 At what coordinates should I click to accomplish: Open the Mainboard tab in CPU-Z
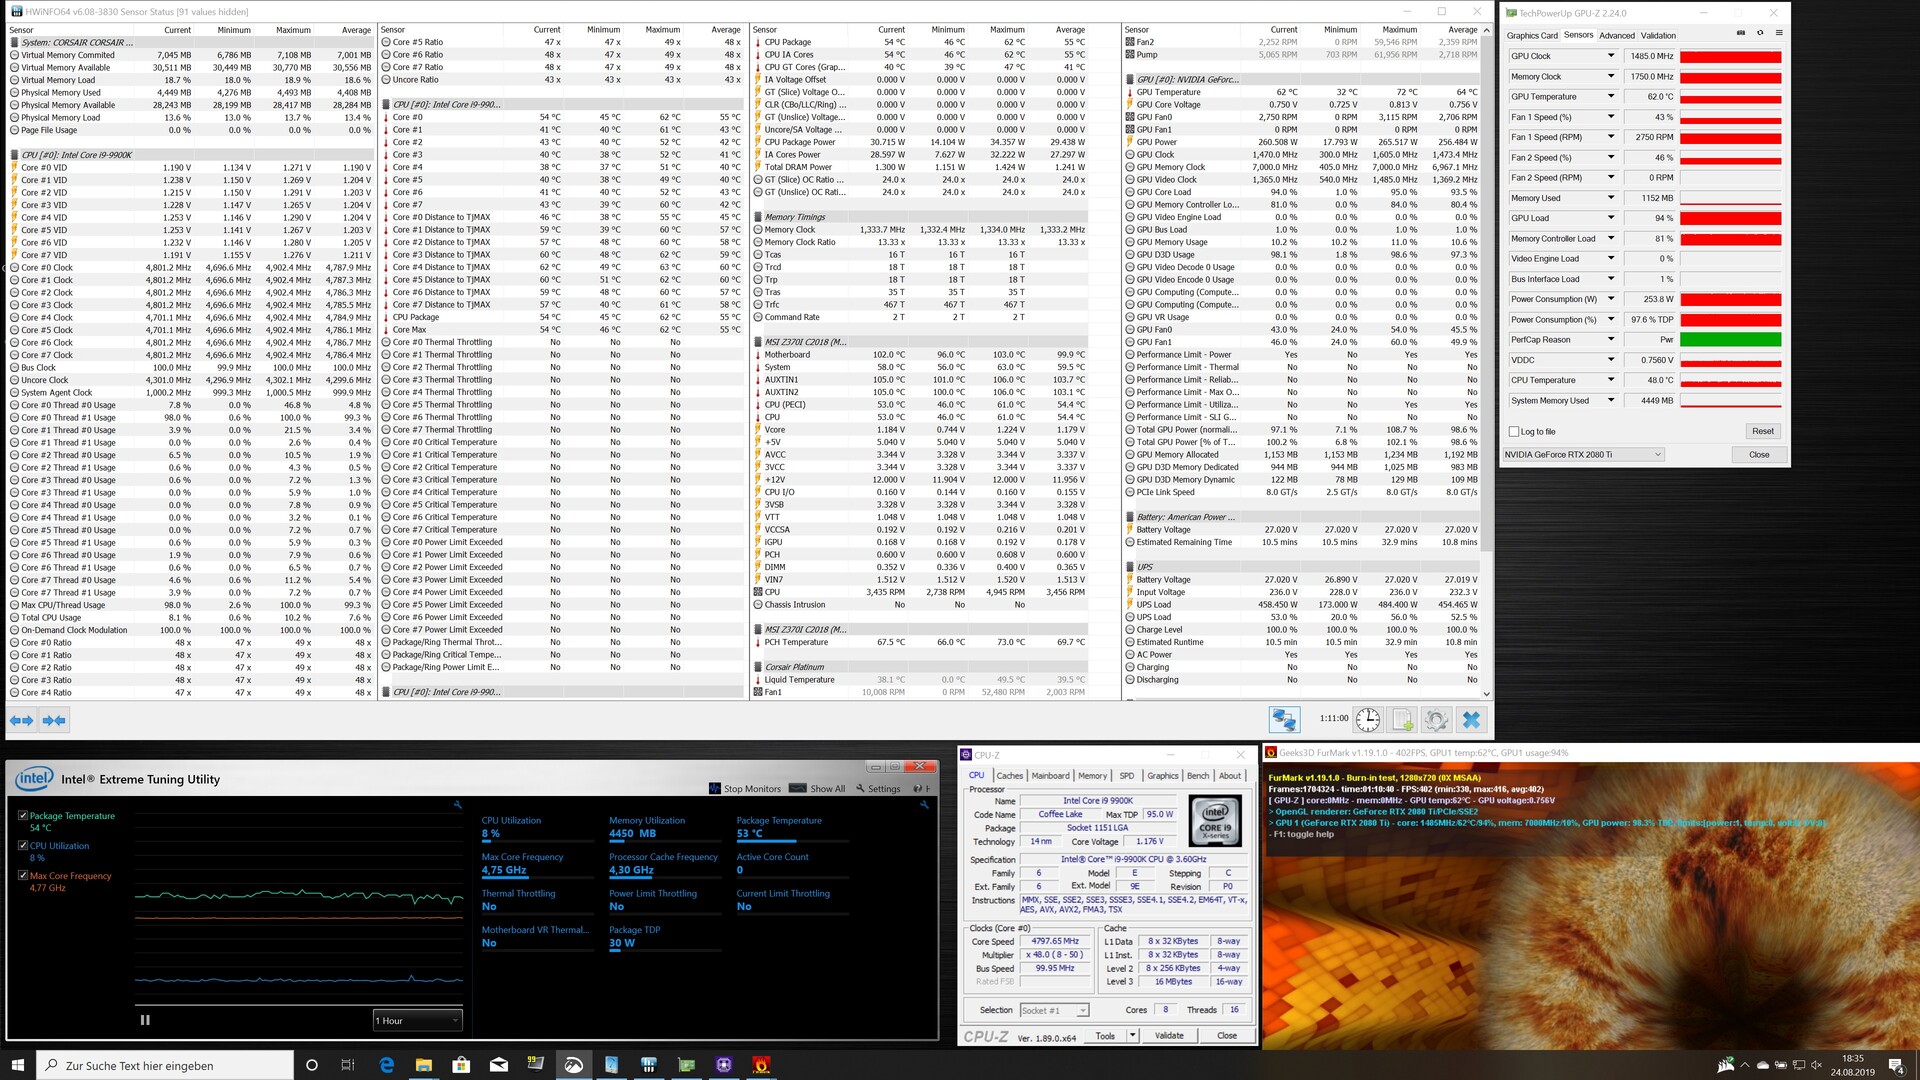pos(1050,775)
